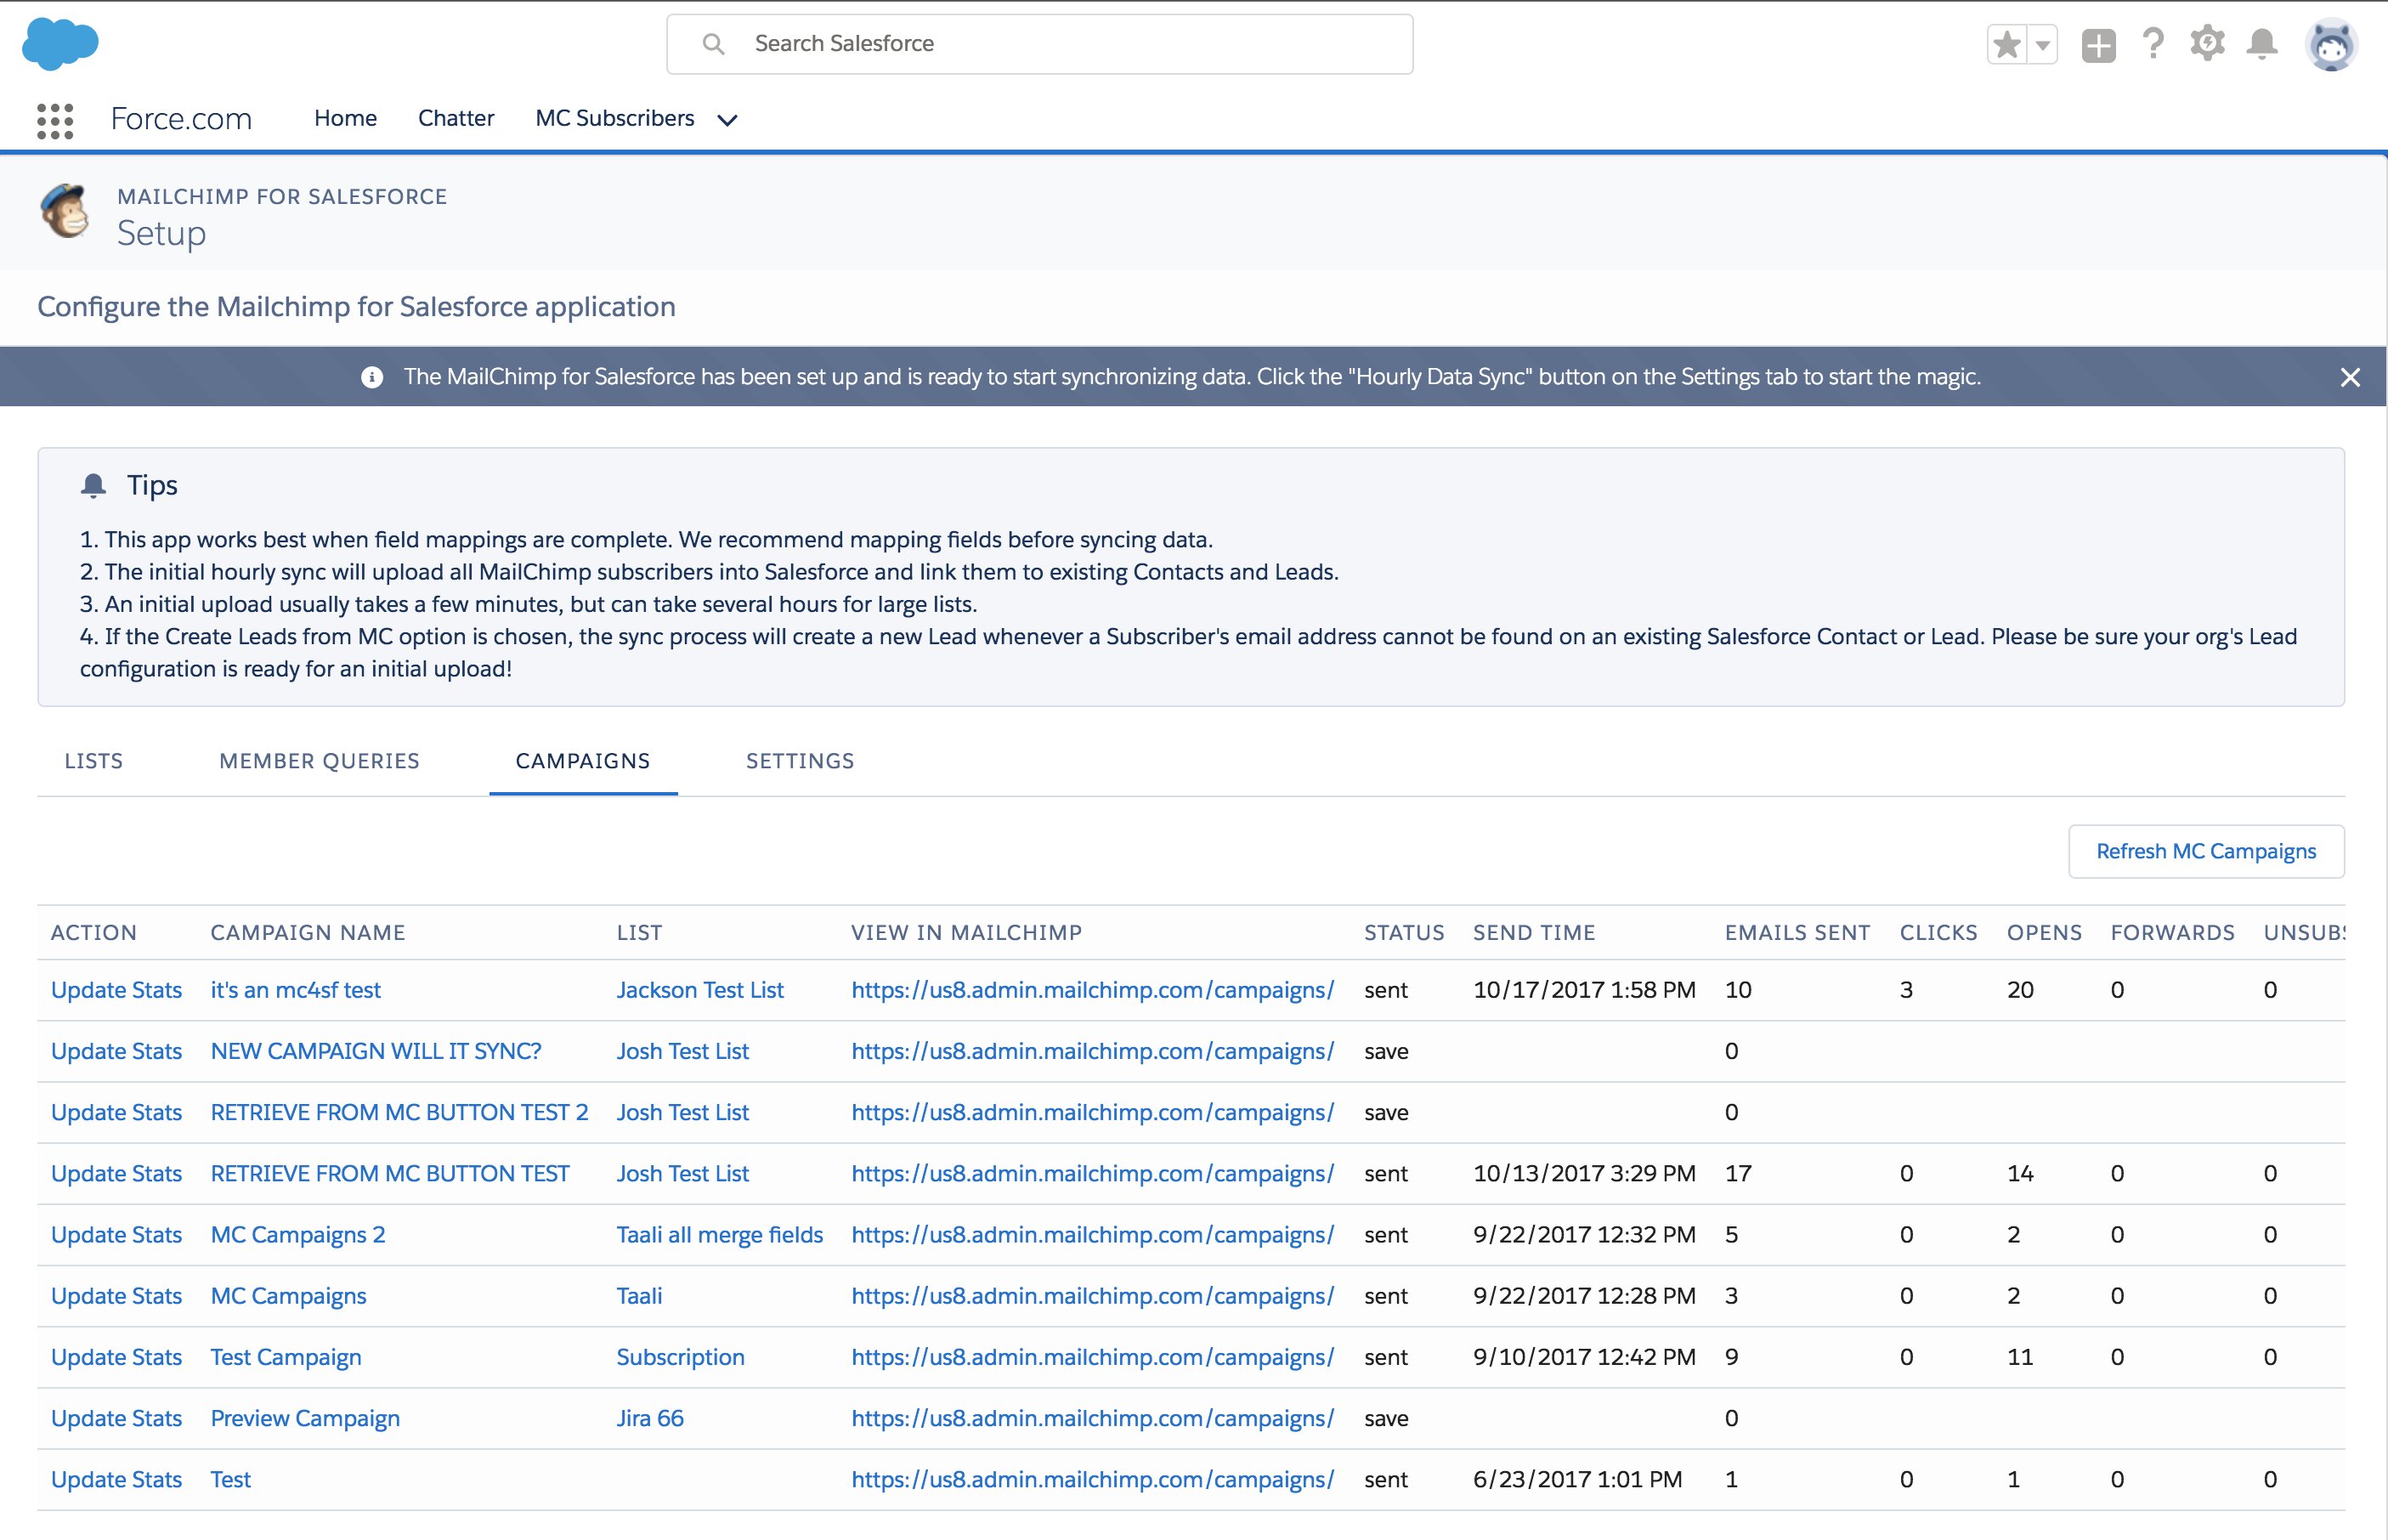Update Stats for MC Campaigns 2
This screenshot has height=1540, width=2388.
(116, 1234)
